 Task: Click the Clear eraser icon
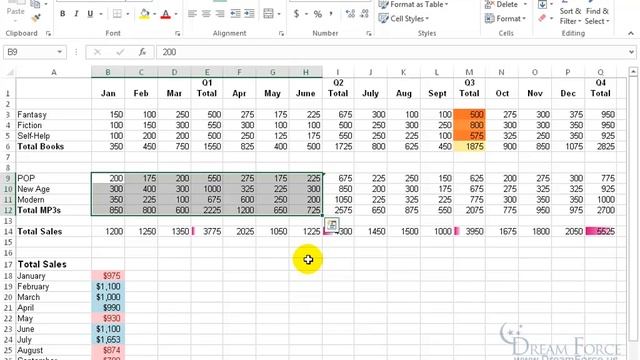[x=542, y=18]
